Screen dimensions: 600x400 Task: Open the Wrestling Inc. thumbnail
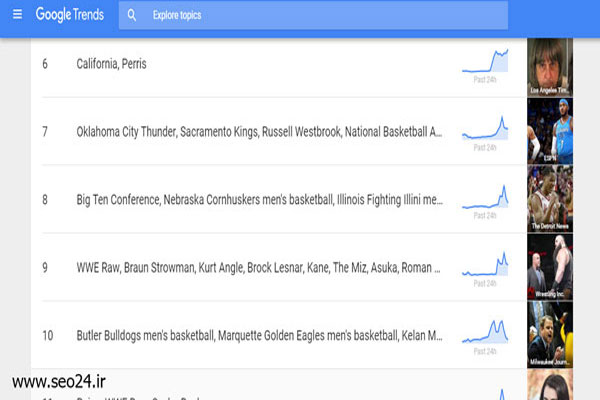pyautogui.click(x=550, y=267)
